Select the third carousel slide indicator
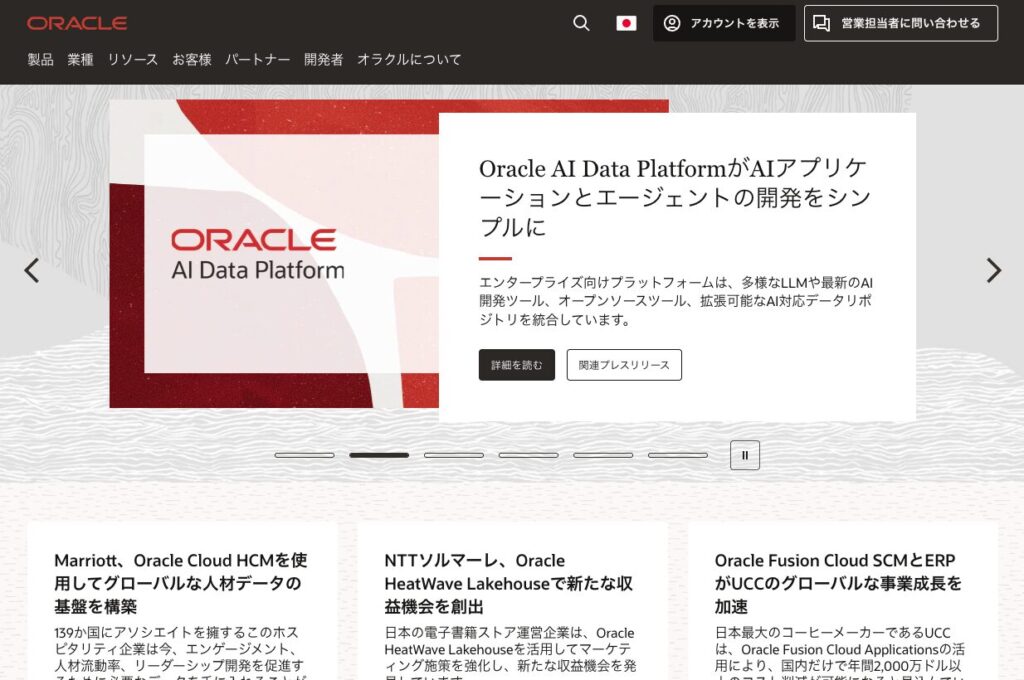The height and width of the screenshot is (680, 1024). click(454, 455)
